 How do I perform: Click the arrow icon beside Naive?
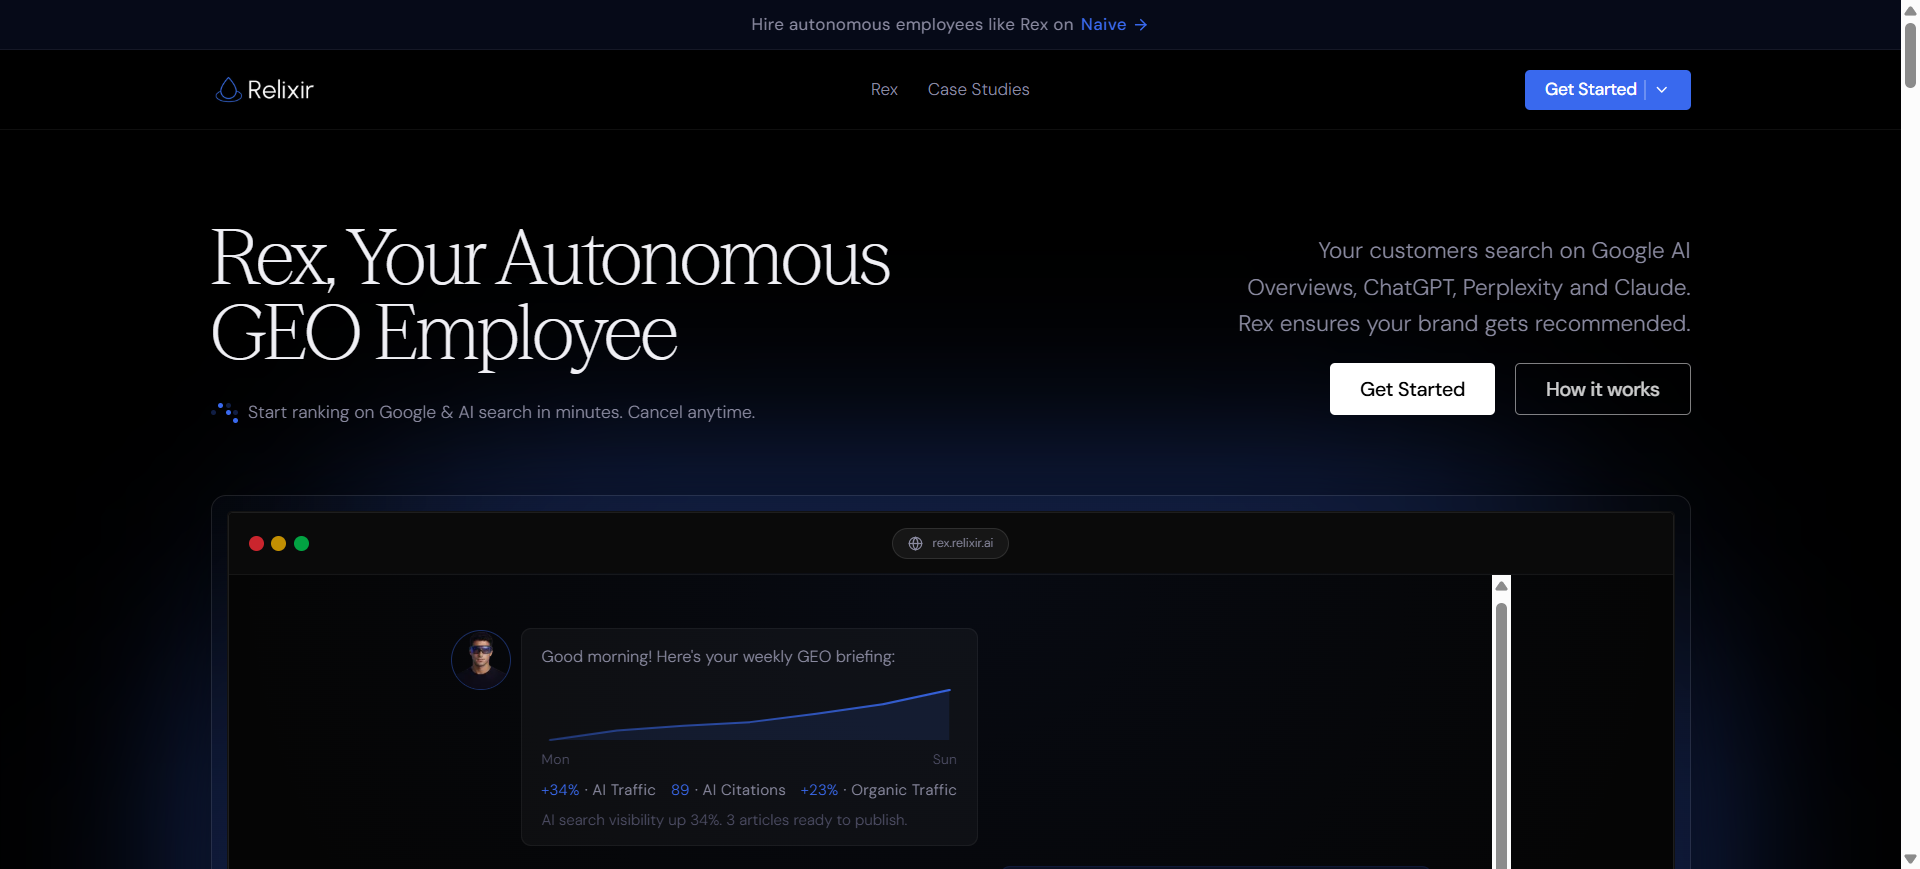(x=1141, y=25)
